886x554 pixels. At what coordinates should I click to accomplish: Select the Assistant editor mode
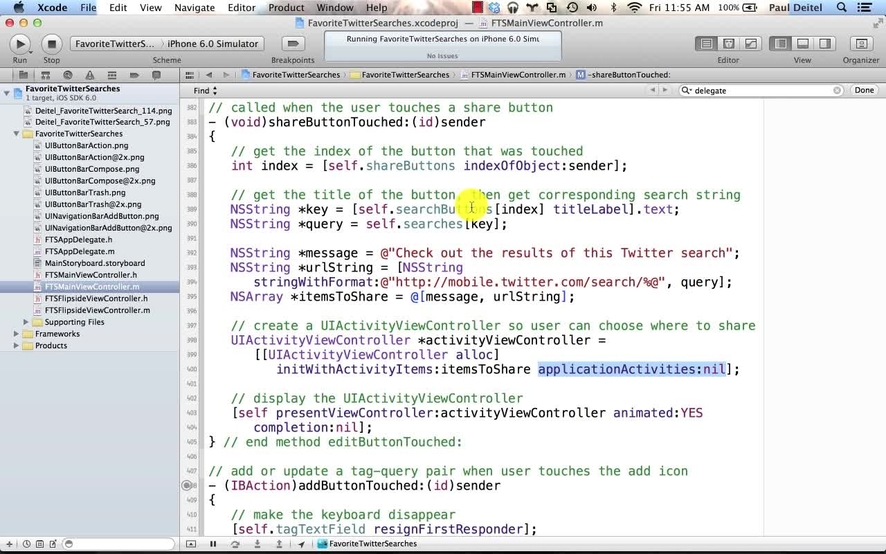point(728,44)
